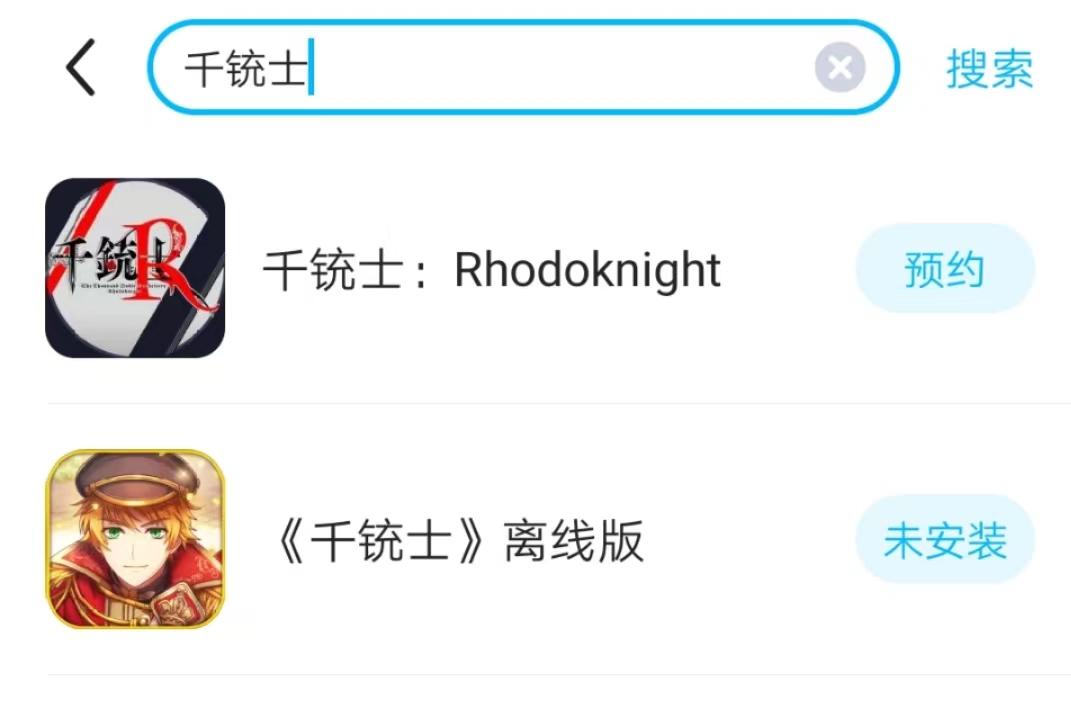Select the 离线版 label in second result
This screenshot has height=705, width=1071.
(574, 540)
